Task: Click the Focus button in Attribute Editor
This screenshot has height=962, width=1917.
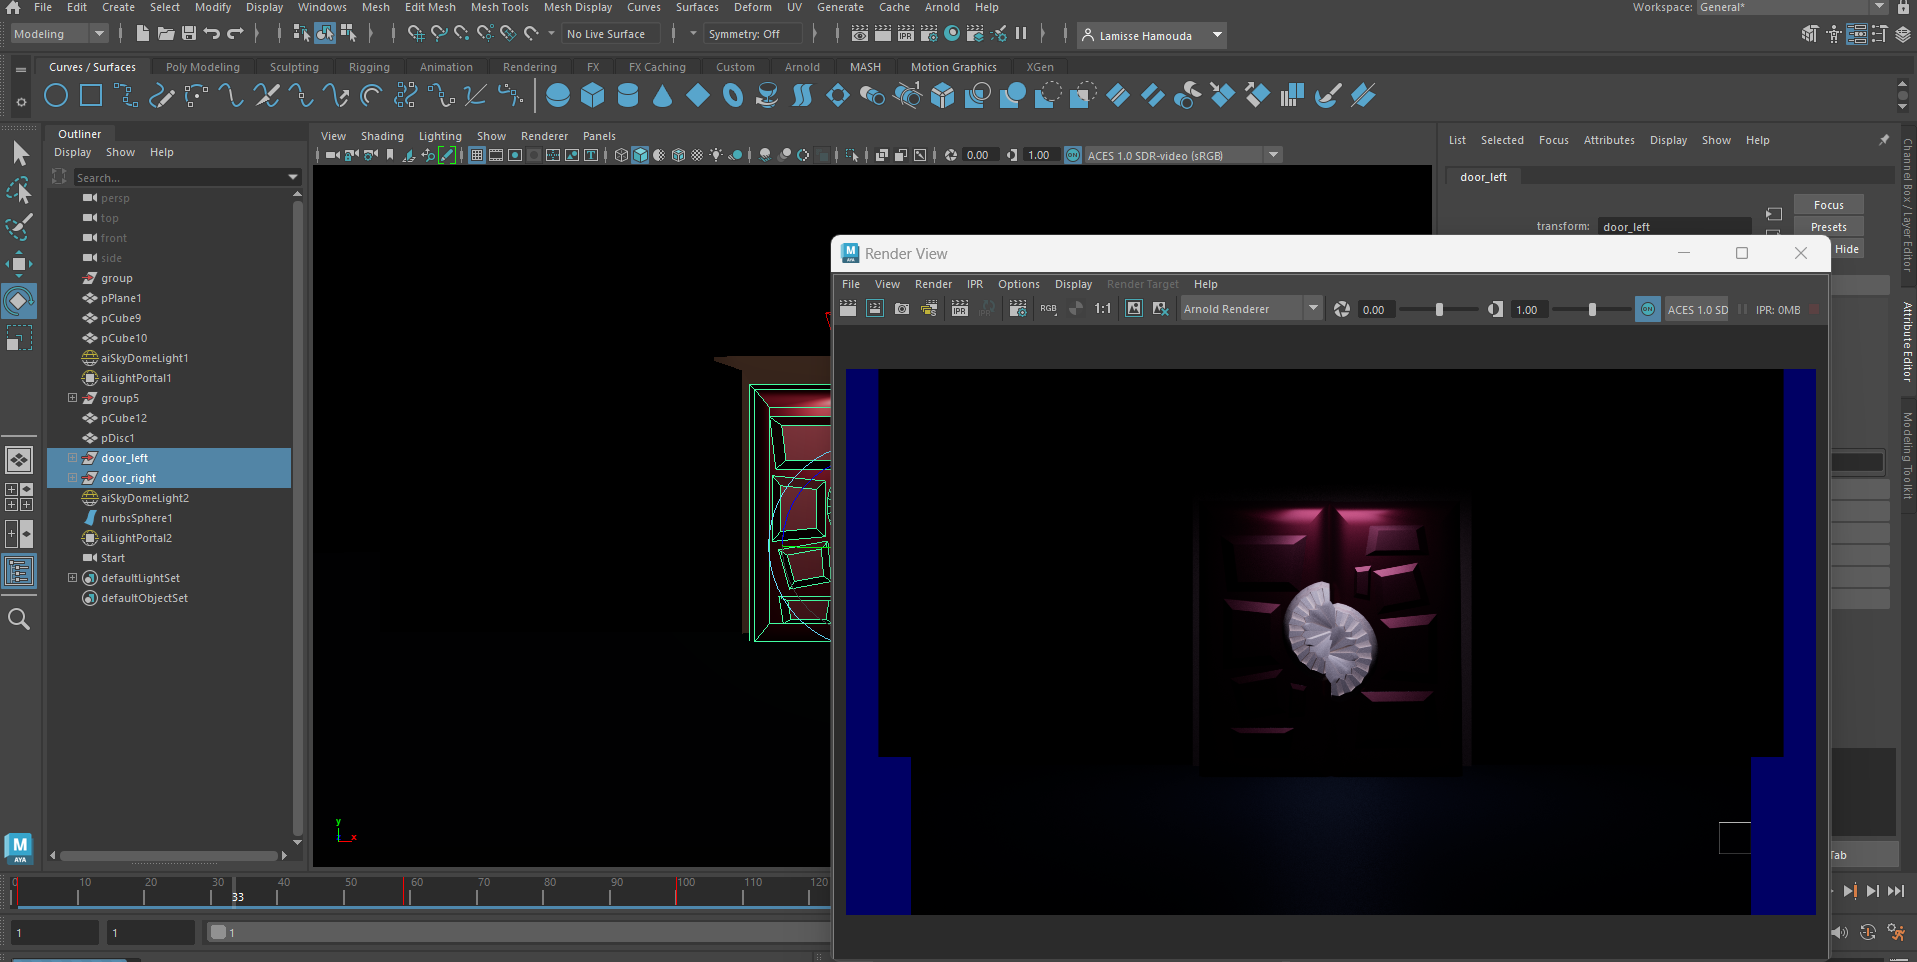Action: [x=1828, y=205]
